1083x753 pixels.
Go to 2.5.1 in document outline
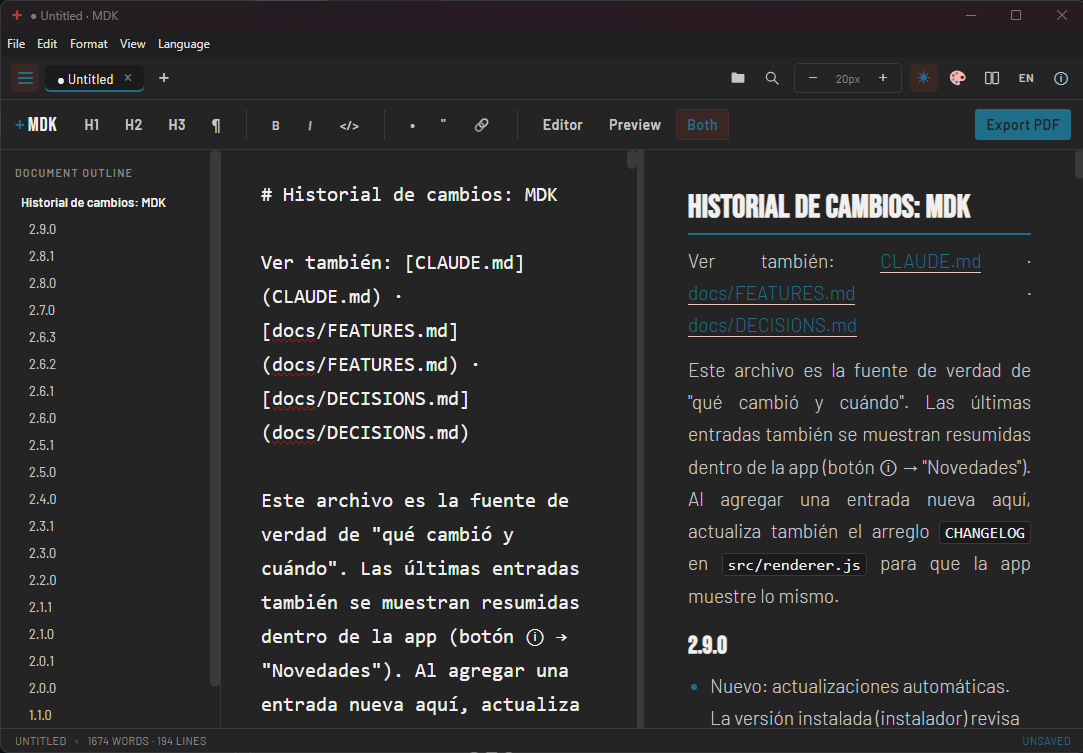41,445
